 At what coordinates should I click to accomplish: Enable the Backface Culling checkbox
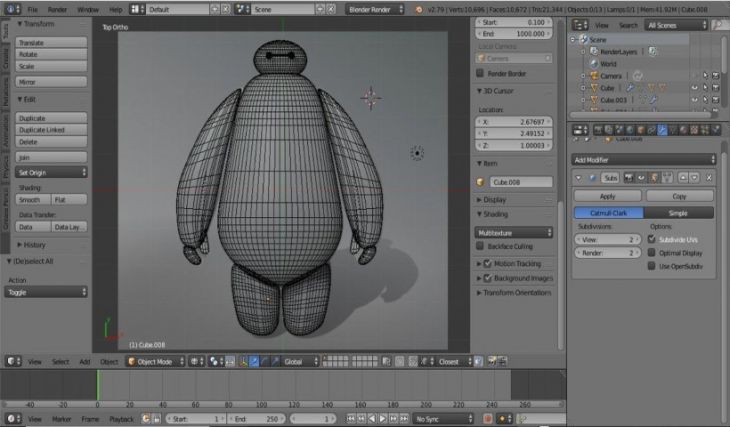(480, 246)
